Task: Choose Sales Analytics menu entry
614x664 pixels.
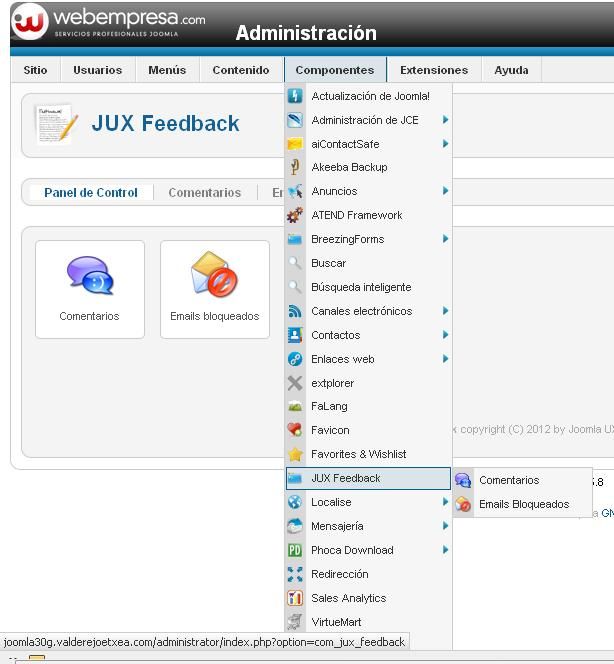Action: (368, 598)
